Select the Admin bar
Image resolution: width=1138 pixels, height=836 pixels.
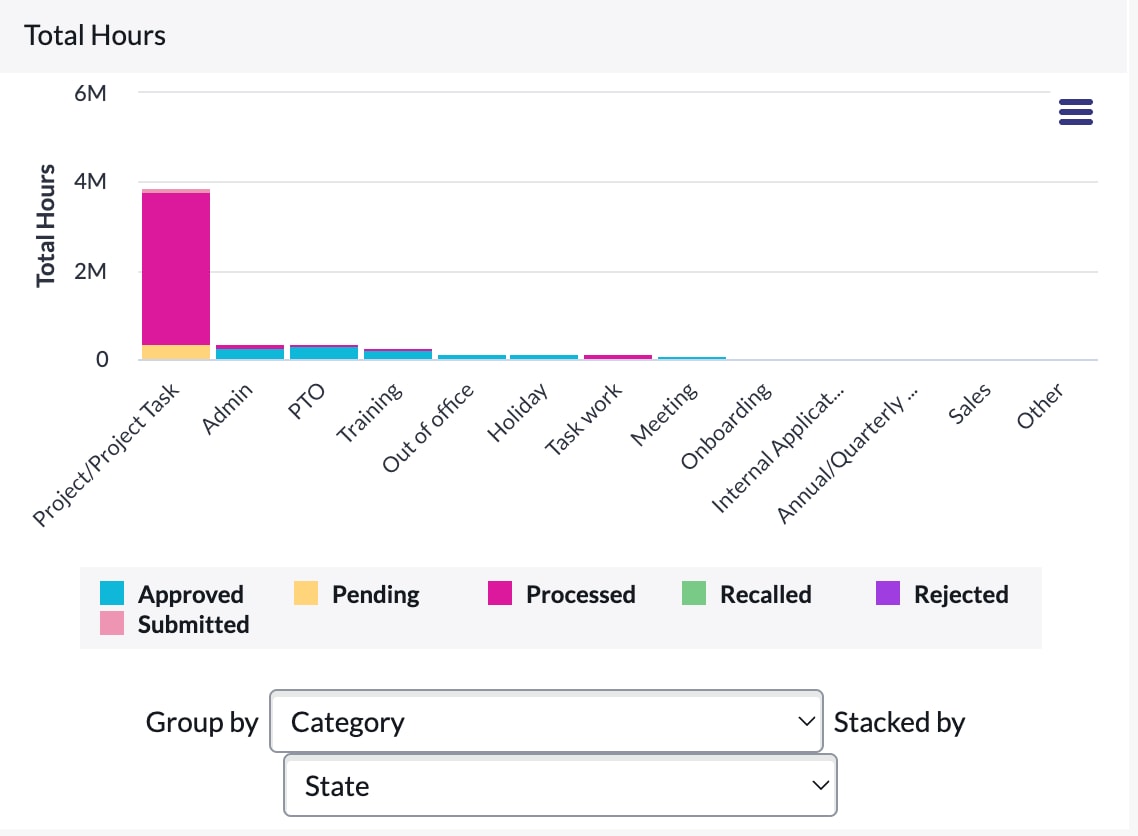250,350
